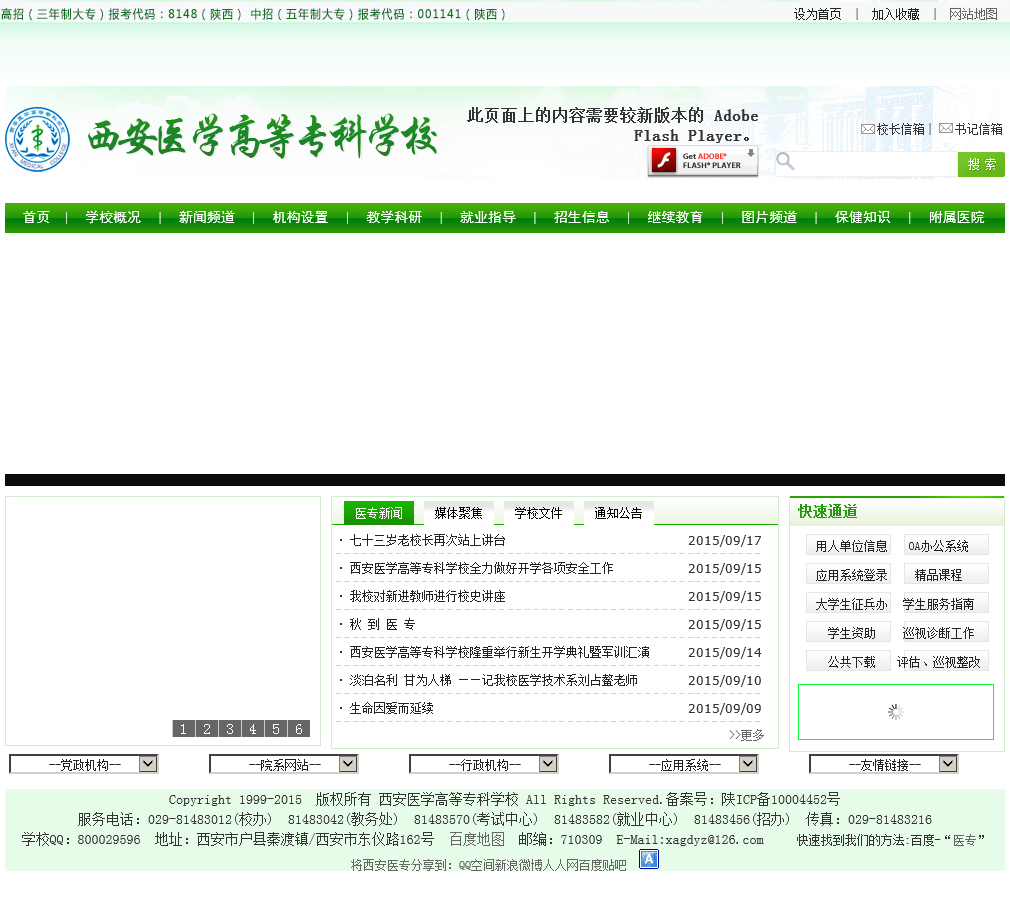Click 百度地图 link in footer
The image size is (1010, 918).
[477, 839]
